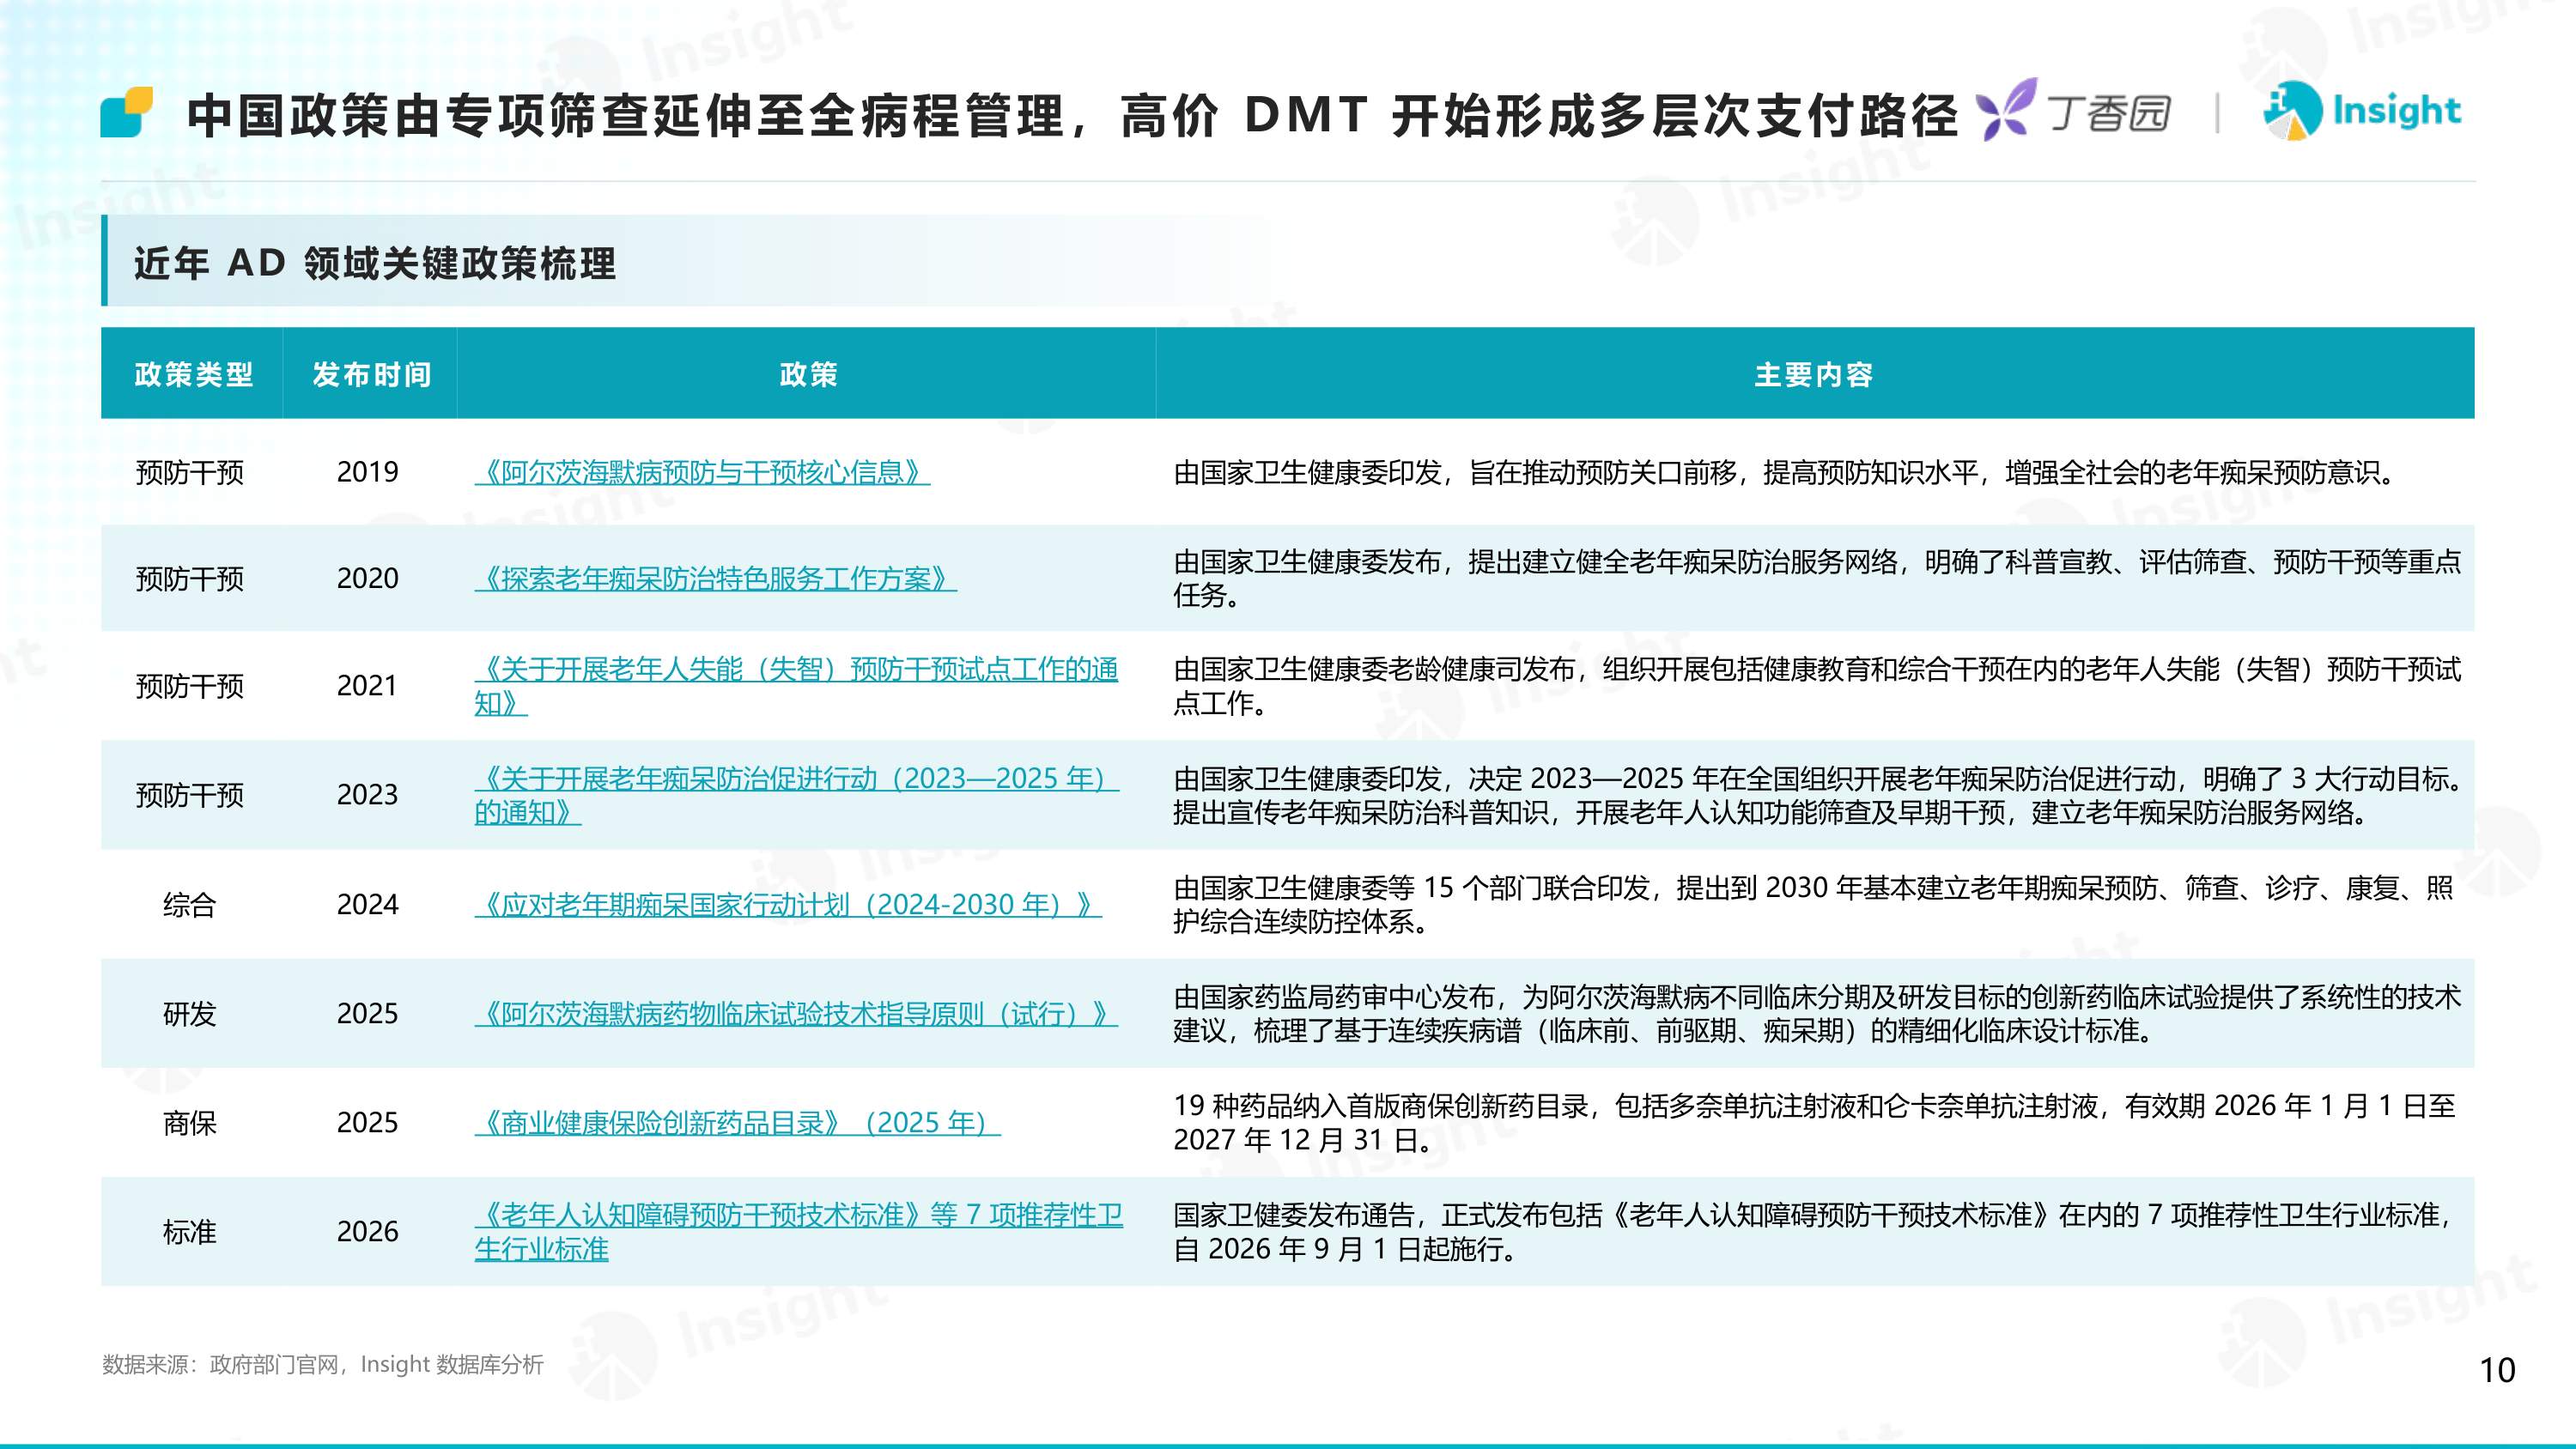Click the year cell 2020
This screenshot has height=1449, width=2576.
tap(367, 579)
